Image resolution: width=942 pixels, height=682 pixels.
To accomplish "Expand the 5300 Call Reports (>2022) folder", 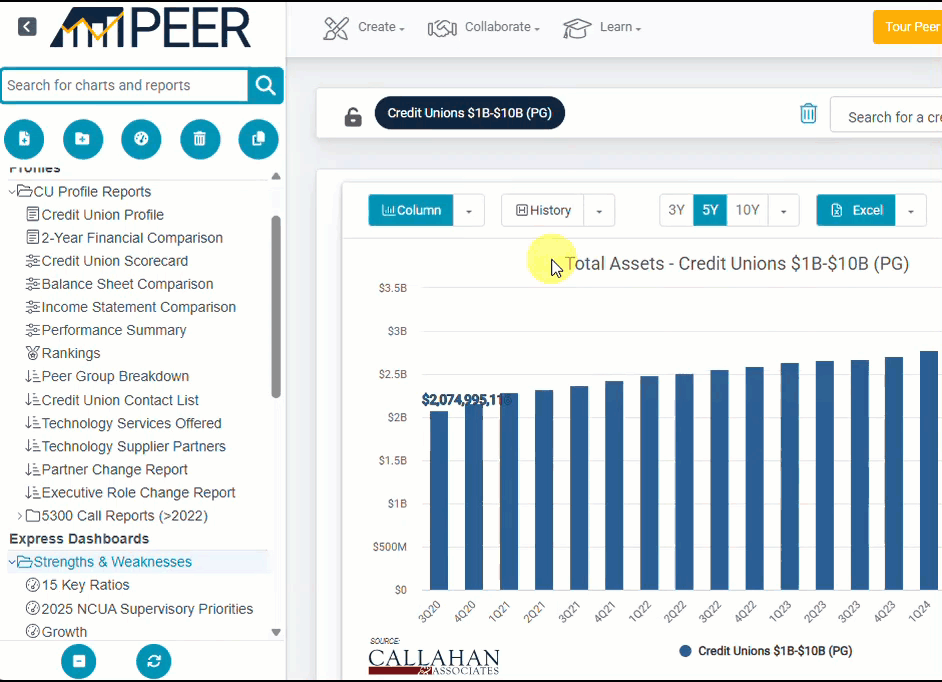I will click(20, 516).
